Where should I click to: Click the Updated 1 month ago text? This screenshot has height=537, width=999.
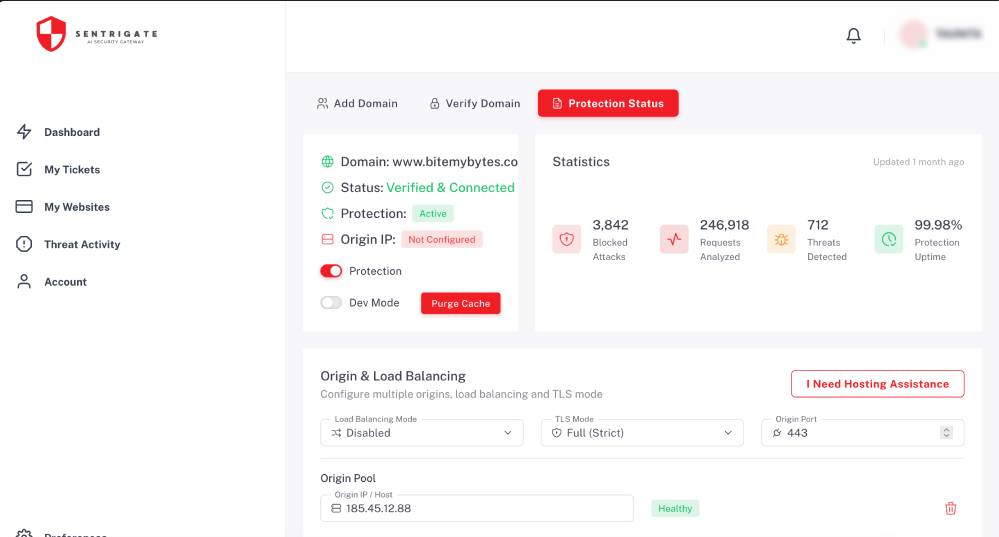(x=918, y=162)
